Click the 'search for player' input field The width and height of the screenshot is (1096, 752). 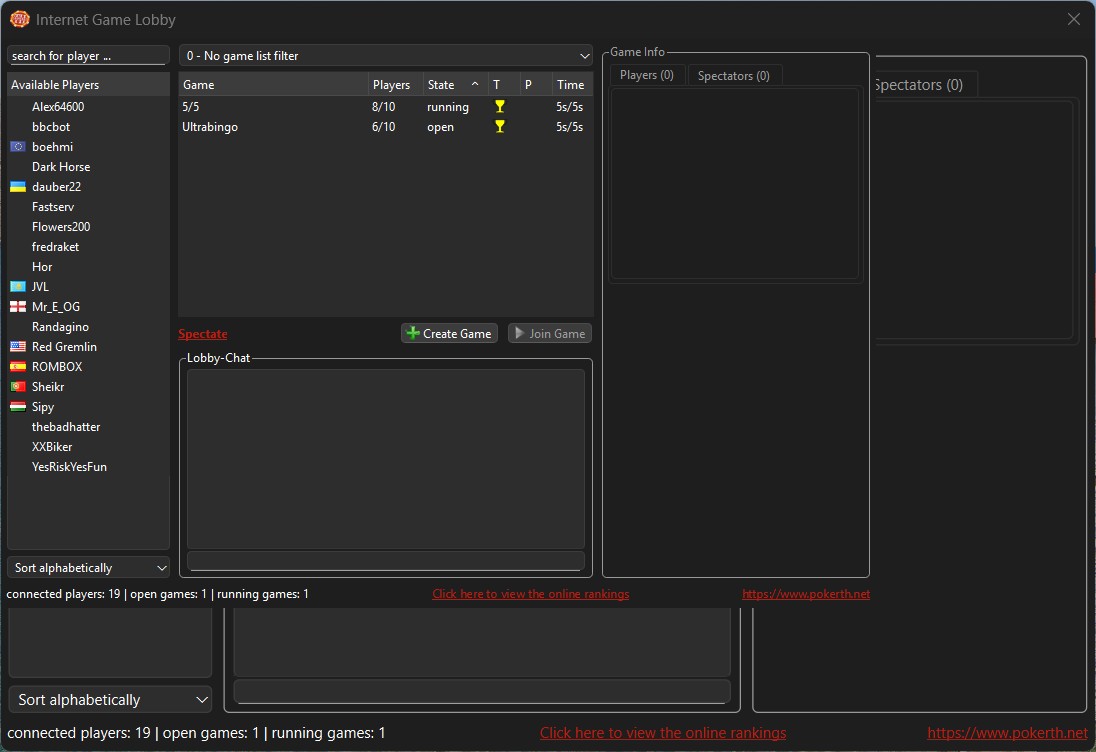coord(88,56)
